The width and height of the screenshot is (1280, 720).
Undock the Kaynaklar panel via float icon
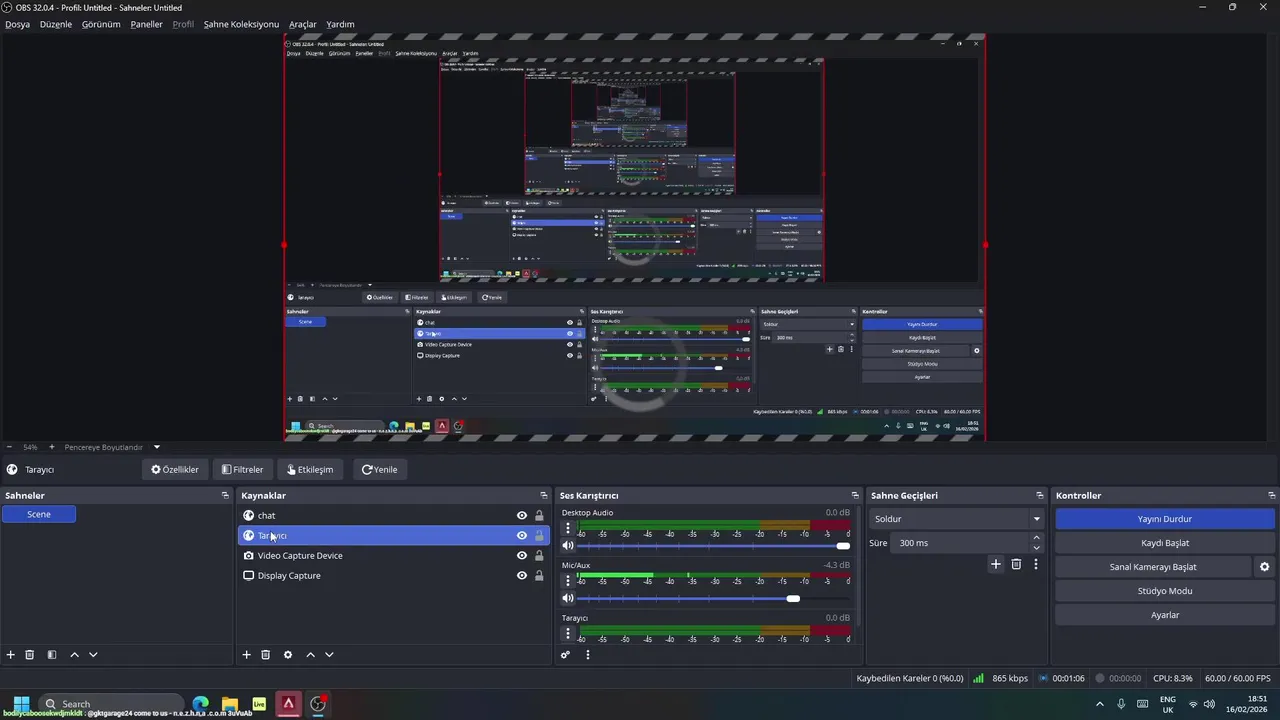(x=544, y=496)
